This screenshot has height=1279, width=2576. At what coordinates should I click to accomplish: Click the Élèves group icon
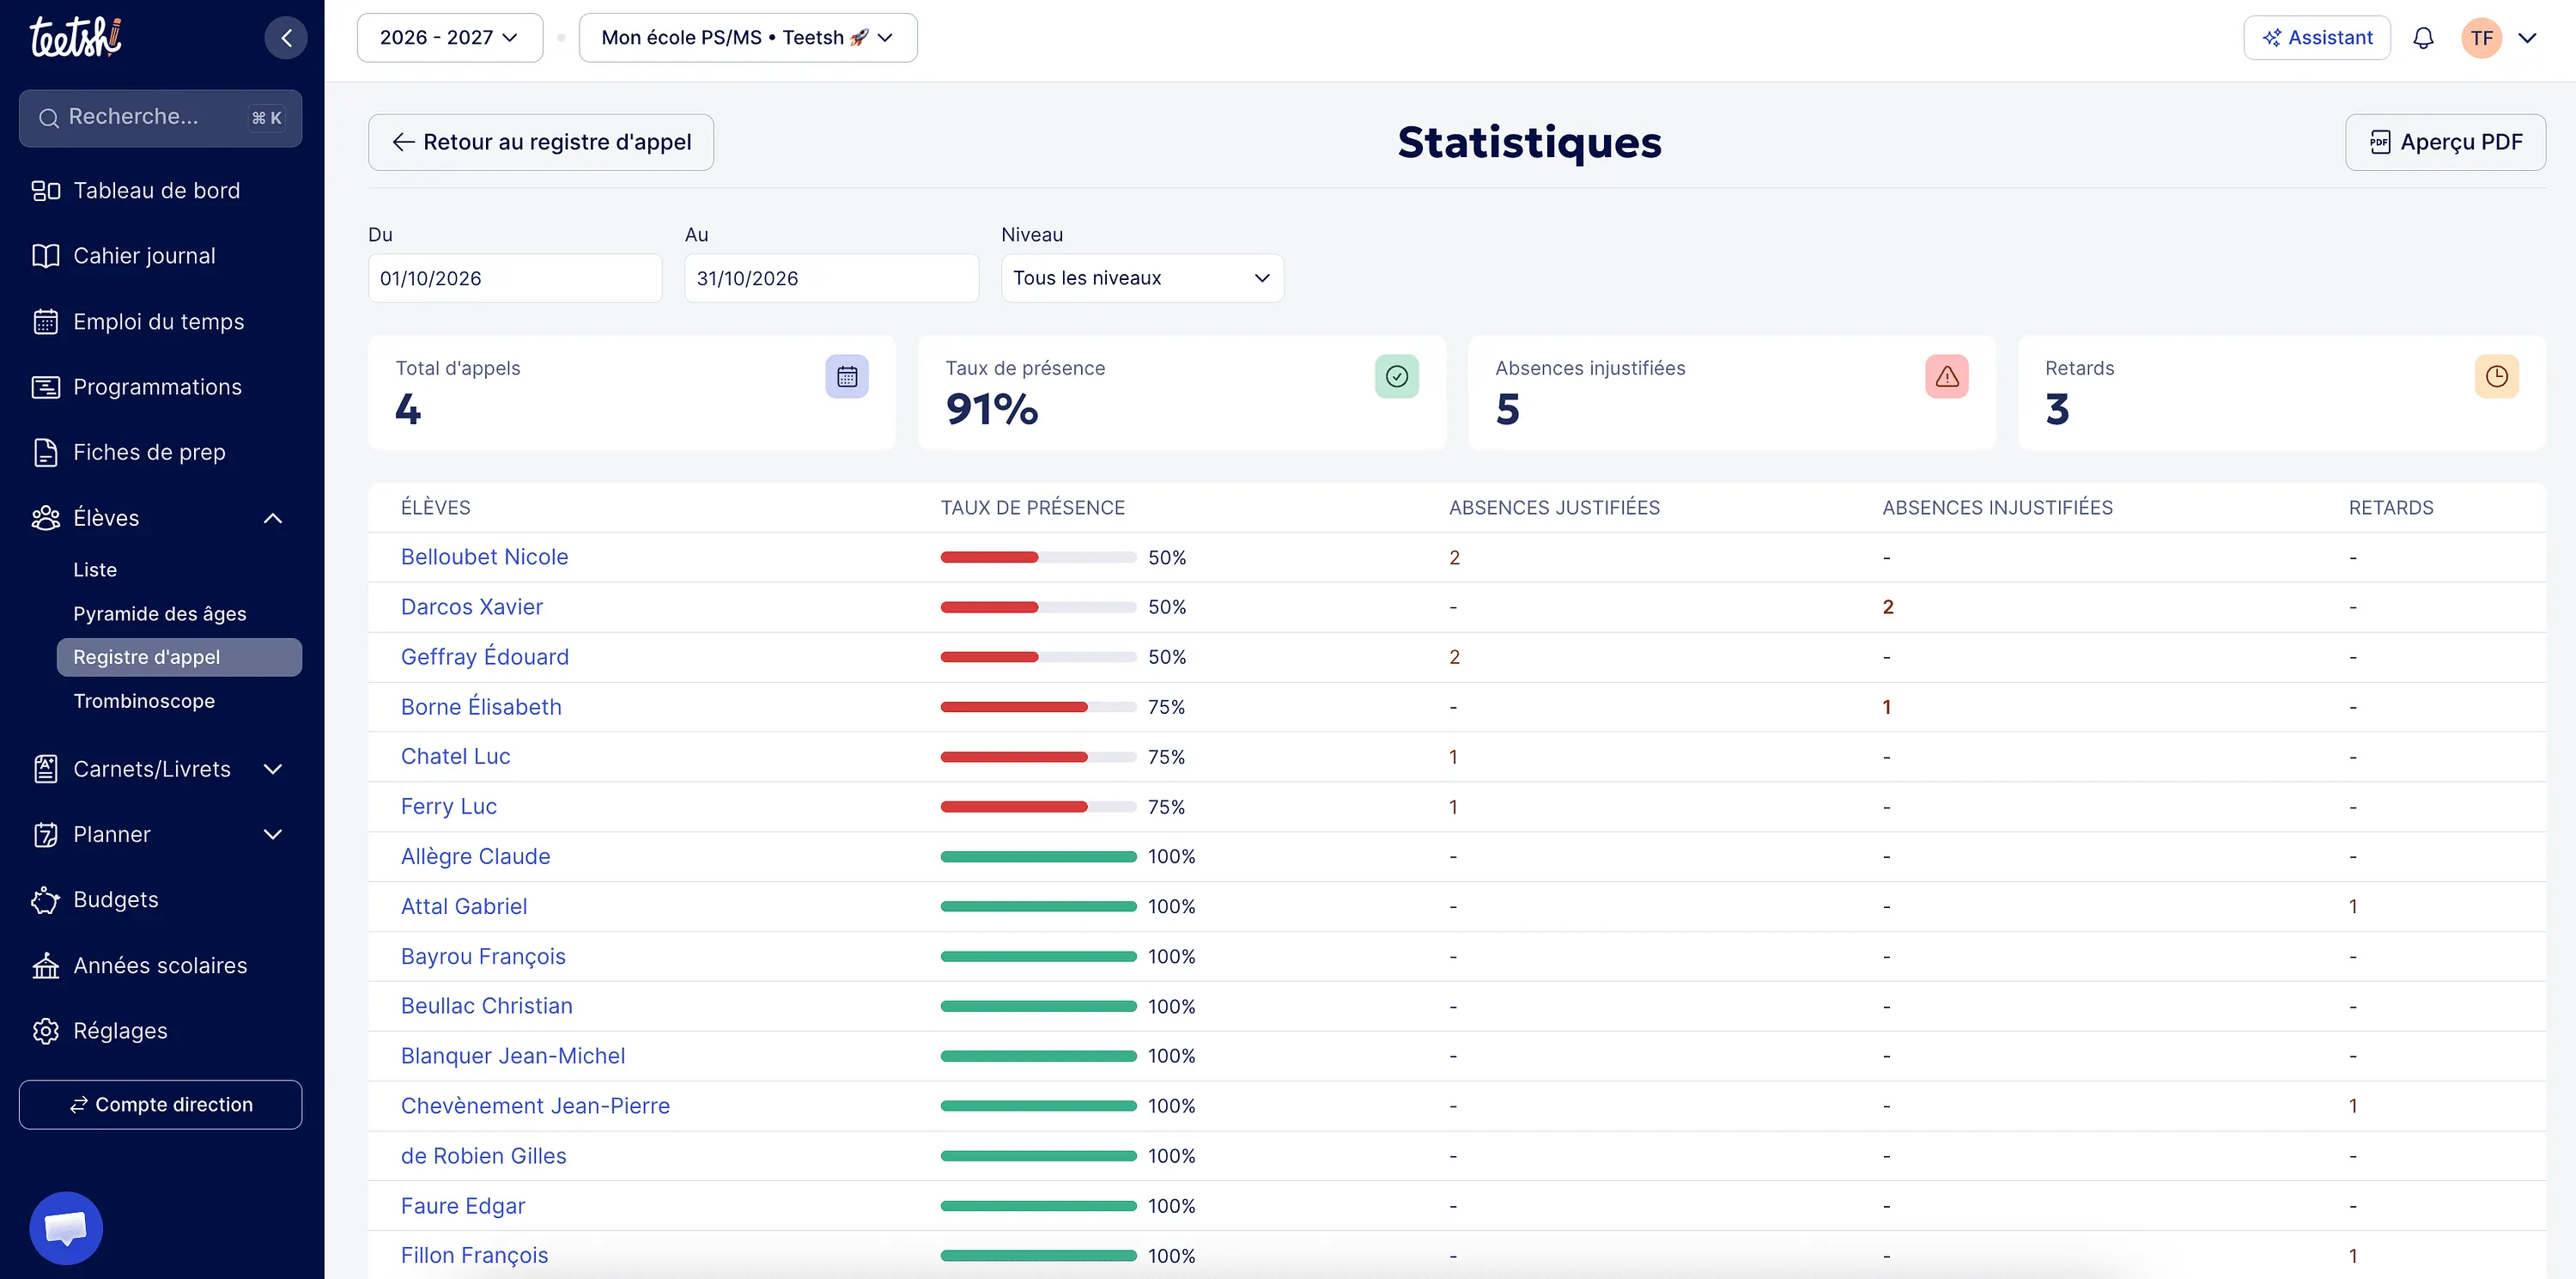(46, 518)
